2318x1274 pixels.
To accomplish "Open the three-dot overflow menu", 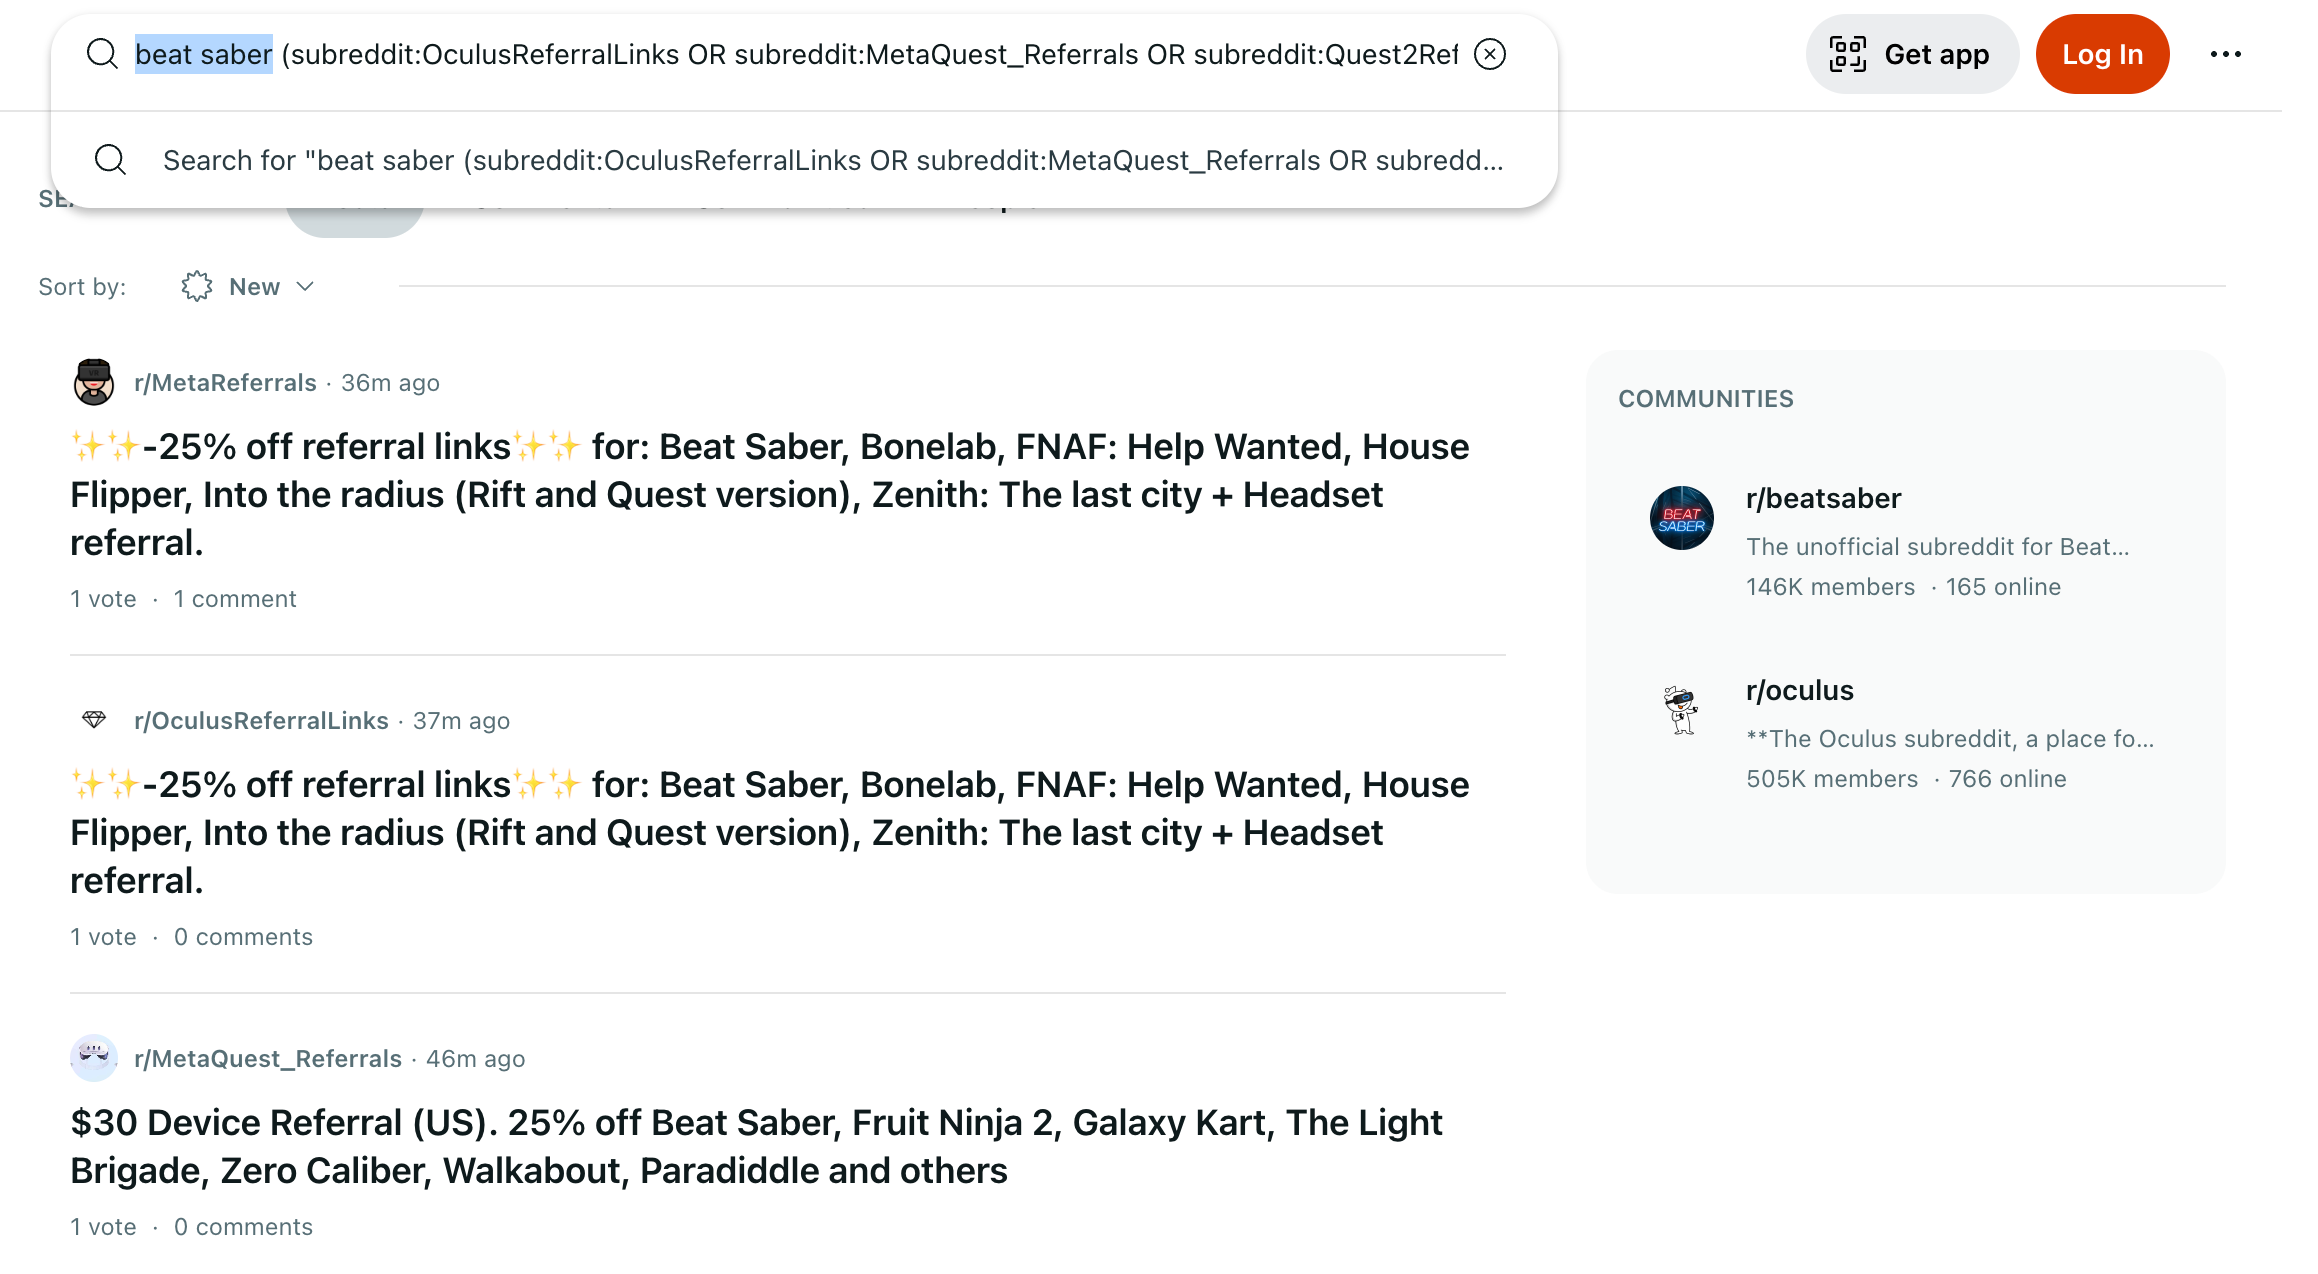I will tap(2225, 55).
